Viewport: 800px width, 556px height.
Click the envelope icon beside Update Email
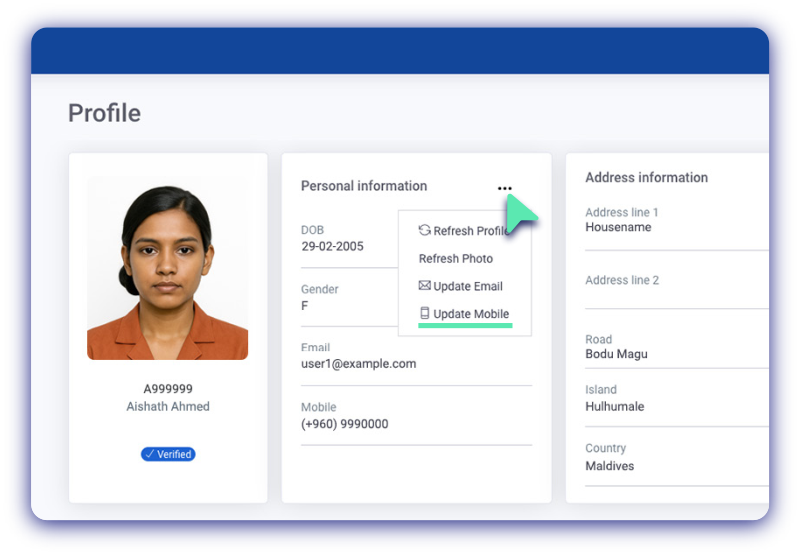424,286
